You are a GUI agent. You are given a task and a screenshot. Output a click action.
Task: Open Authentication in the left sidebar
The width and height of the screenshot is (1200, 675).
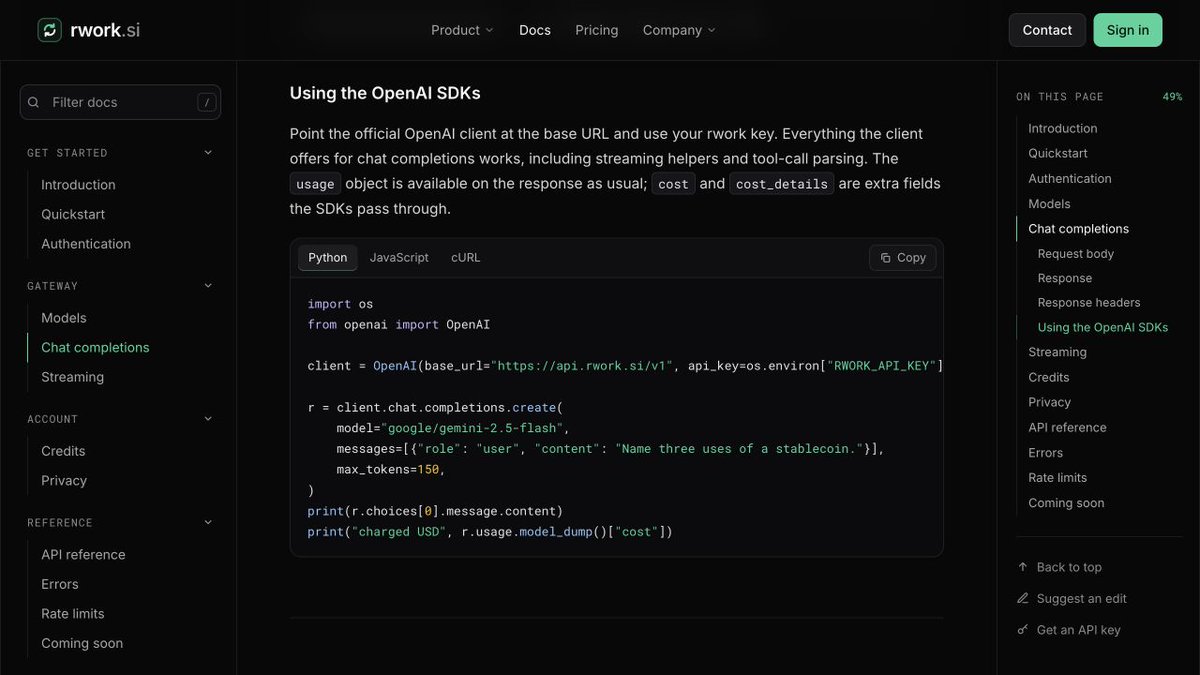point(86,244)
